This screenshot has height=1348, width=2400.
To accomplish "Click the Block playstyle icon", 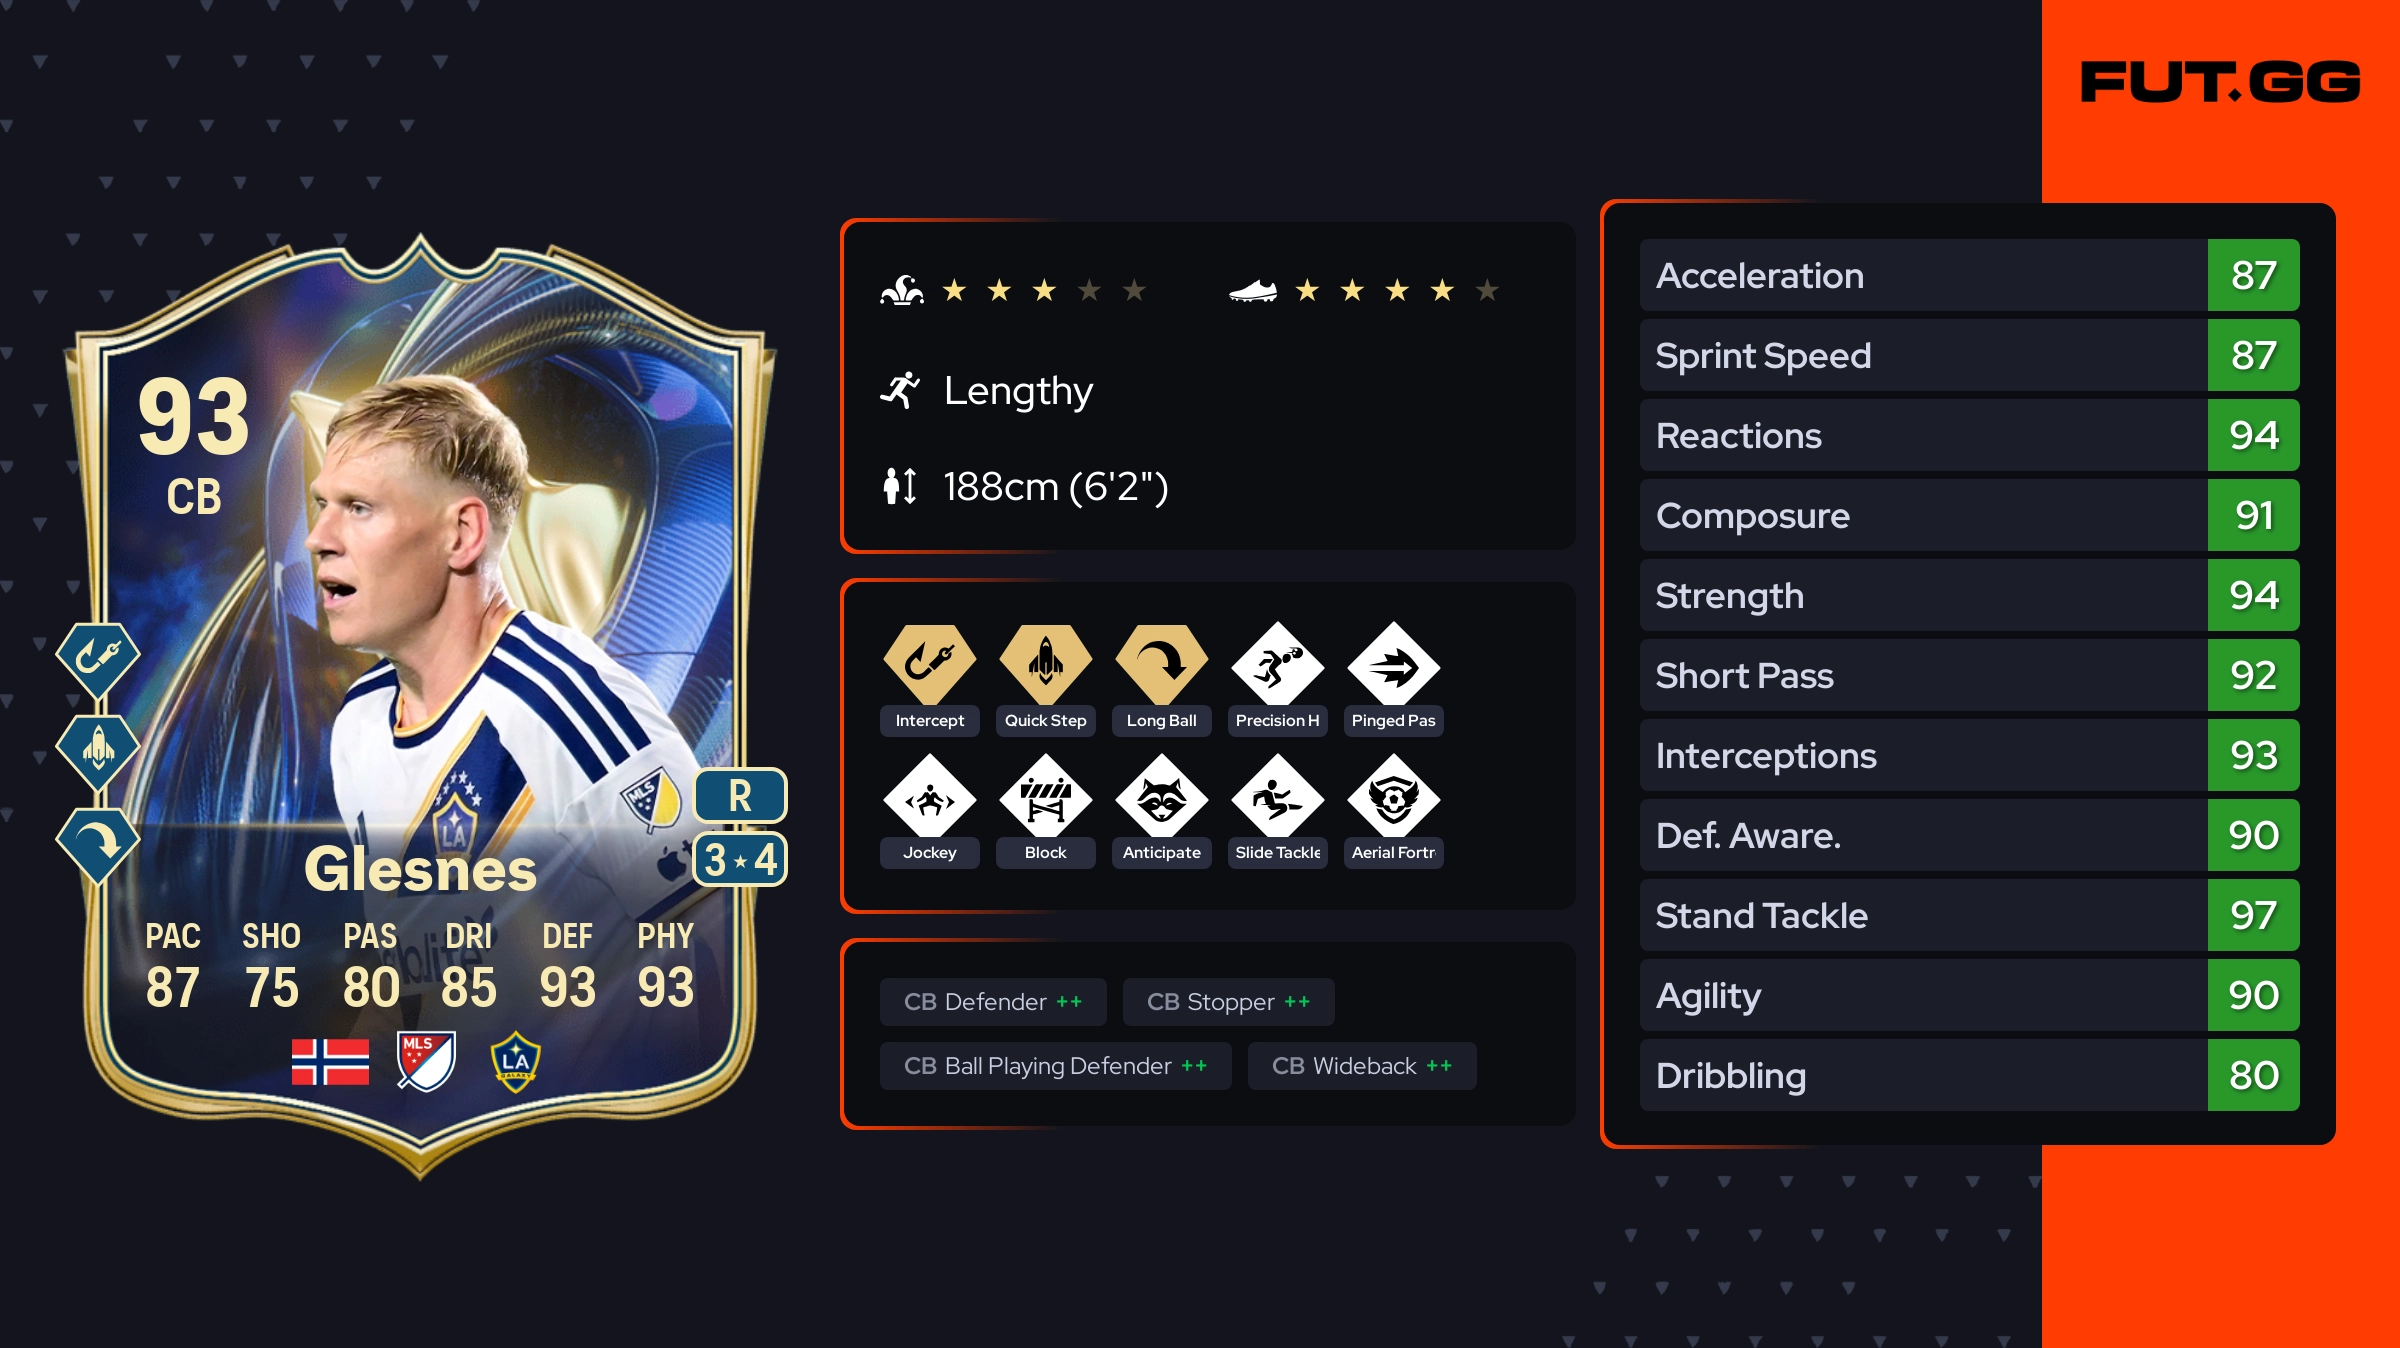I will pos(1045,799).
